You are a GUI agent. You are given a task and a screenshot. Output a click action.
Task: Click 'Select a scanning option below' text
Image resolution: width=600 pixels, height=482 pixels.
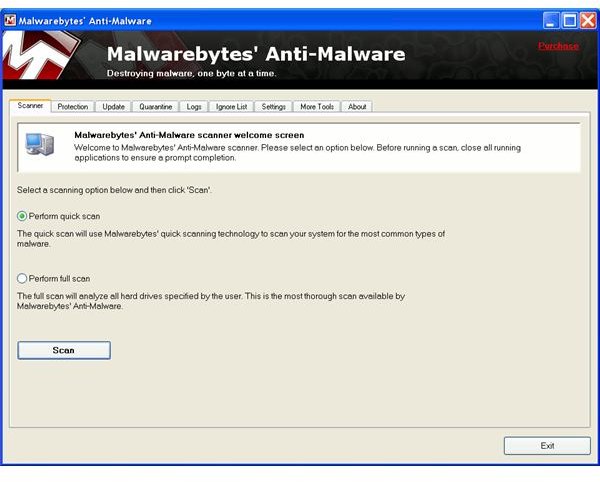coord(114,190)
